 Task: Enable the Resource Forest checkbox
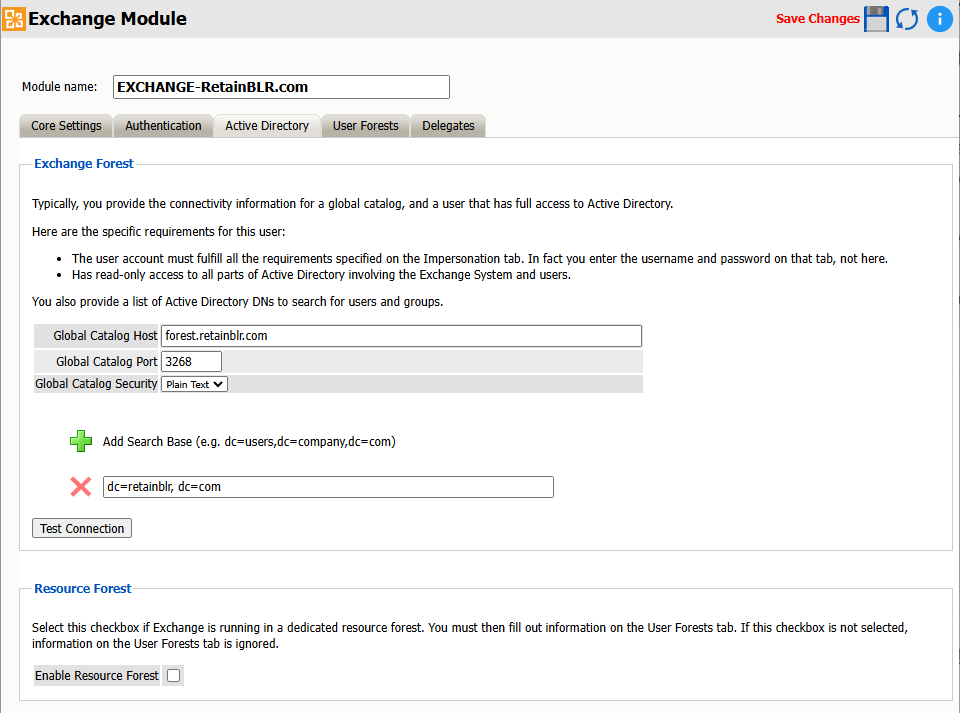[x=174, y=676]
